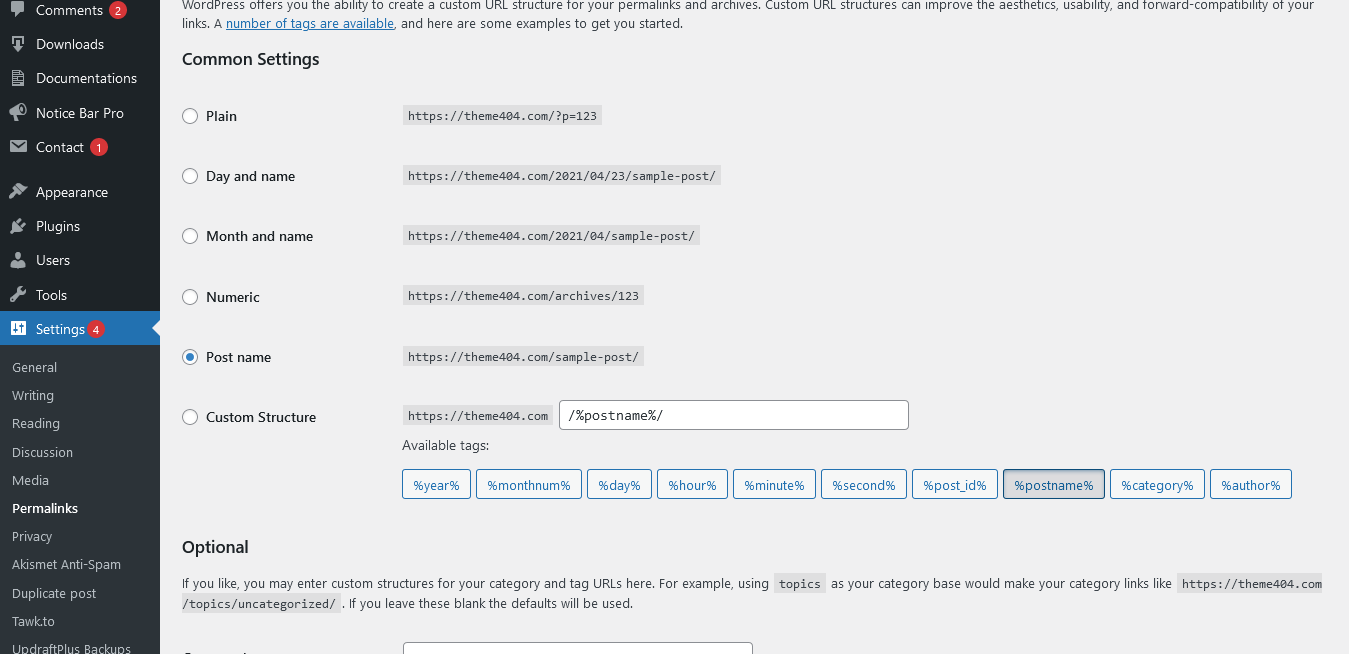Insert the %hour% tag
This screenshot has width=1349, height=654.
click(x=692, y=485)
